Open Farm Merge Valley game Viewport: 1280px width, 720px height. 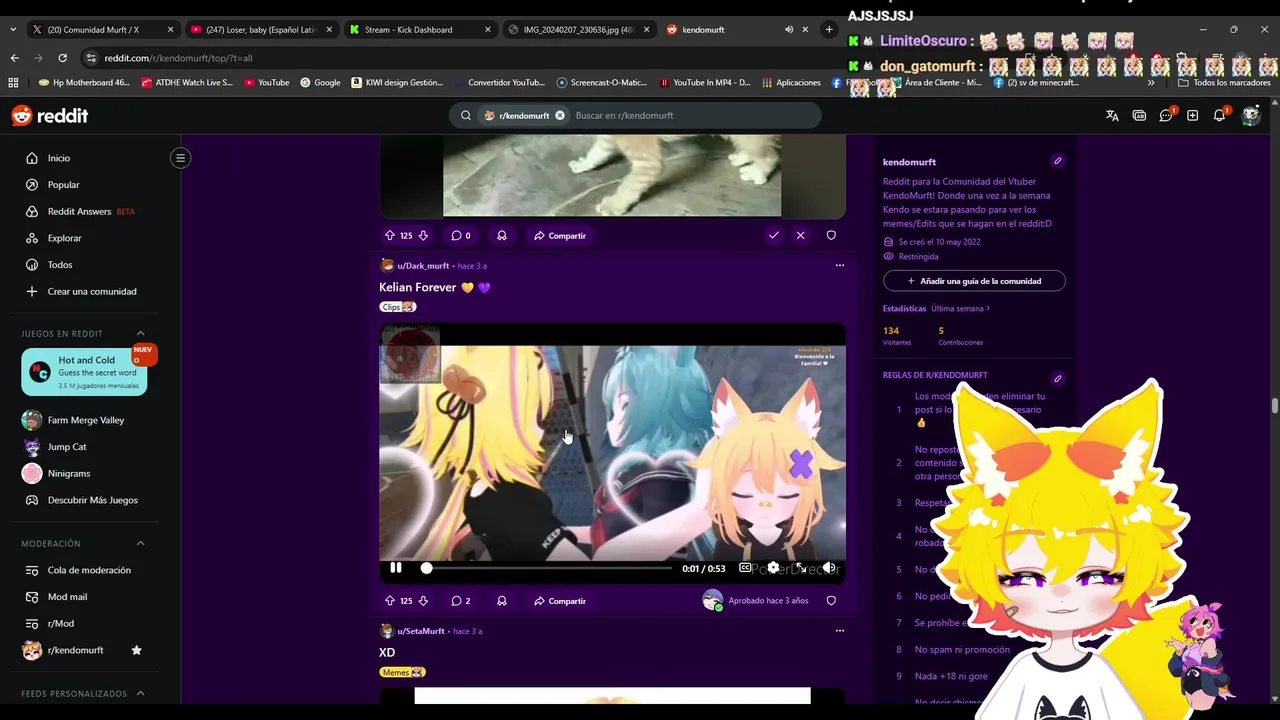tap(85, 420)
